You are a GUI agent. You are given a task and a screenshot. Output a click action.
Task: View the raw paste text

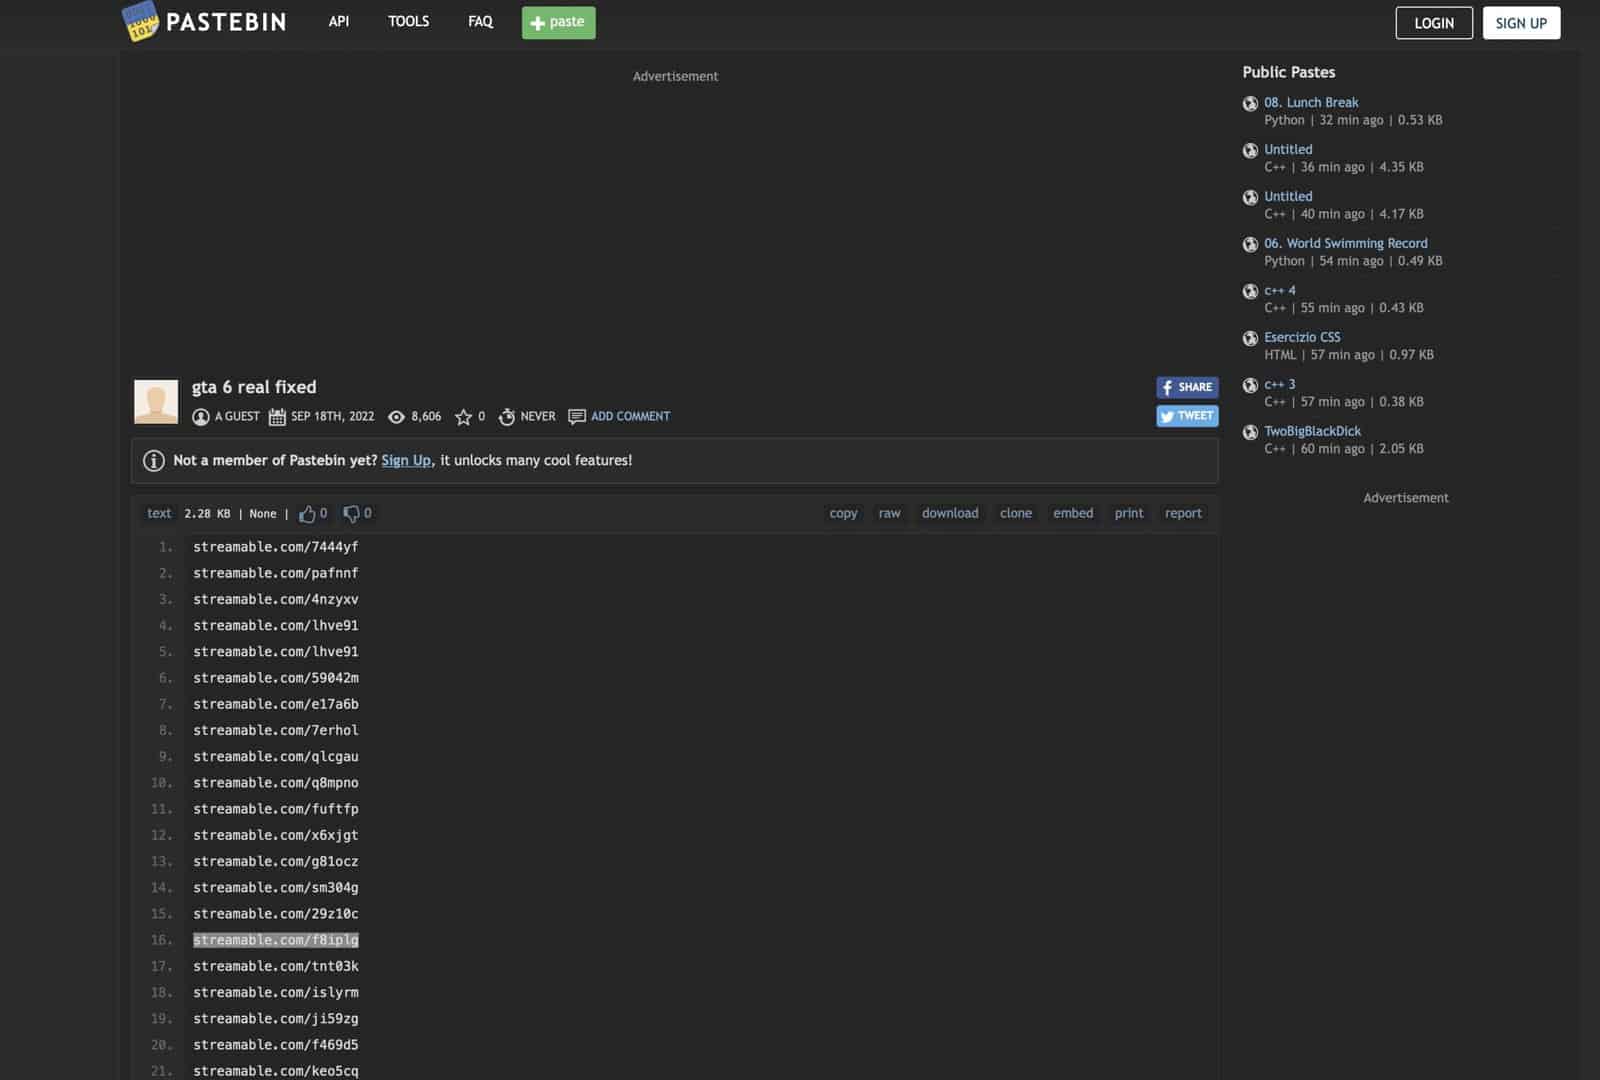pos(889,514)
